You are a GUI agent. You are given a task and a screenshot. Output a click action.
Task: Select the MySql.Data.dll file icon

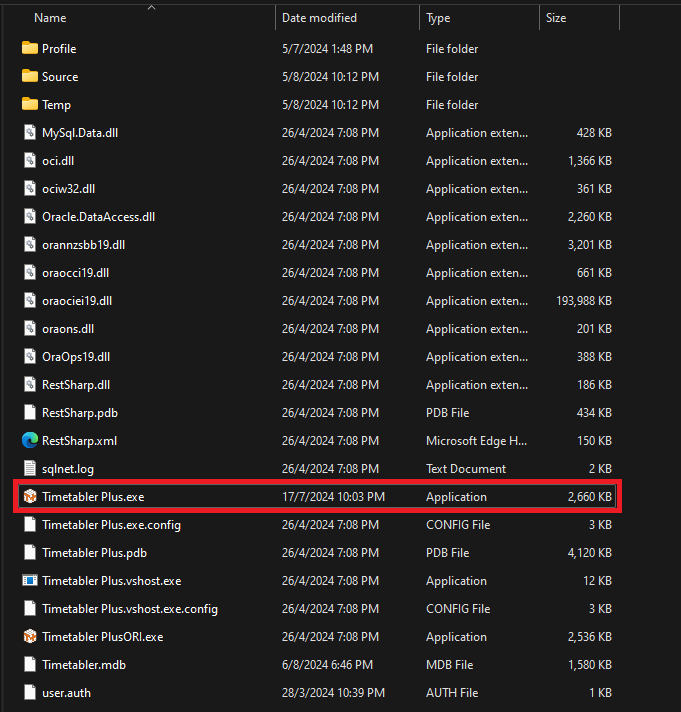point(30,133)
